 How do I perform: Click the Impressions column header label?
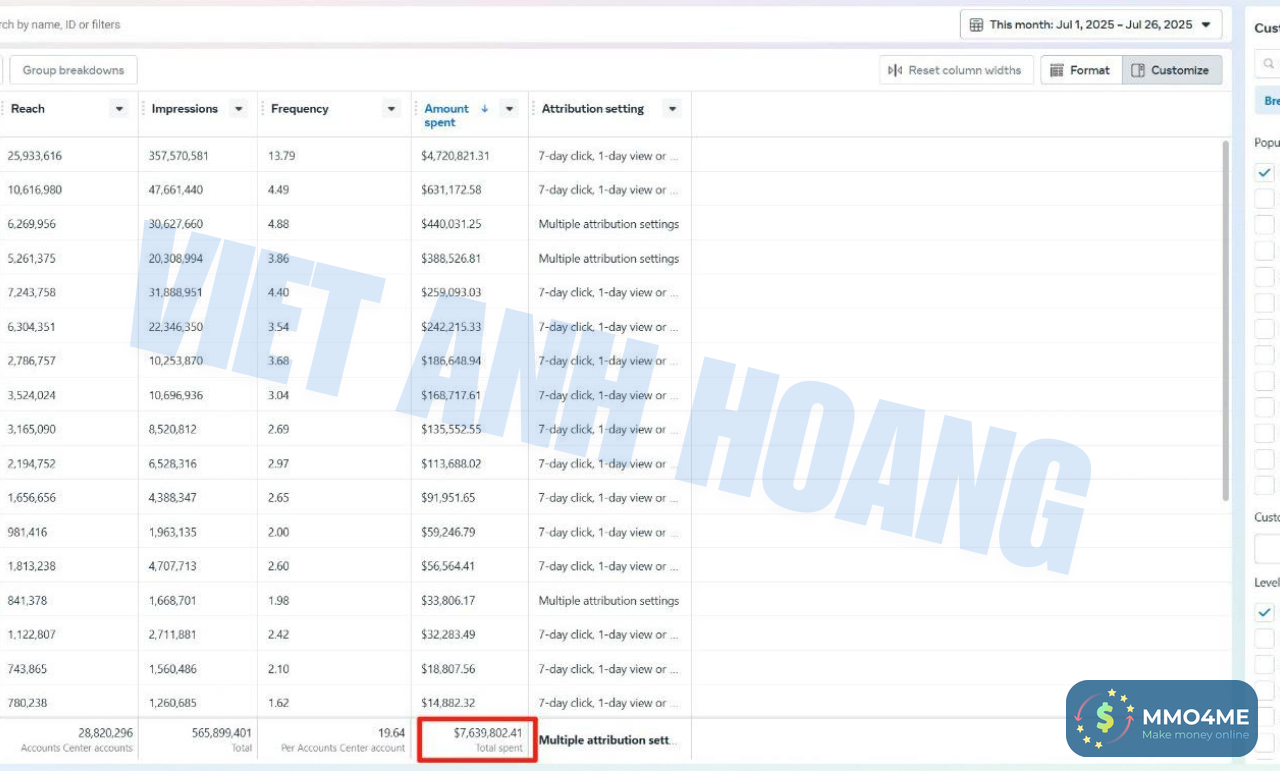[185, 109]
